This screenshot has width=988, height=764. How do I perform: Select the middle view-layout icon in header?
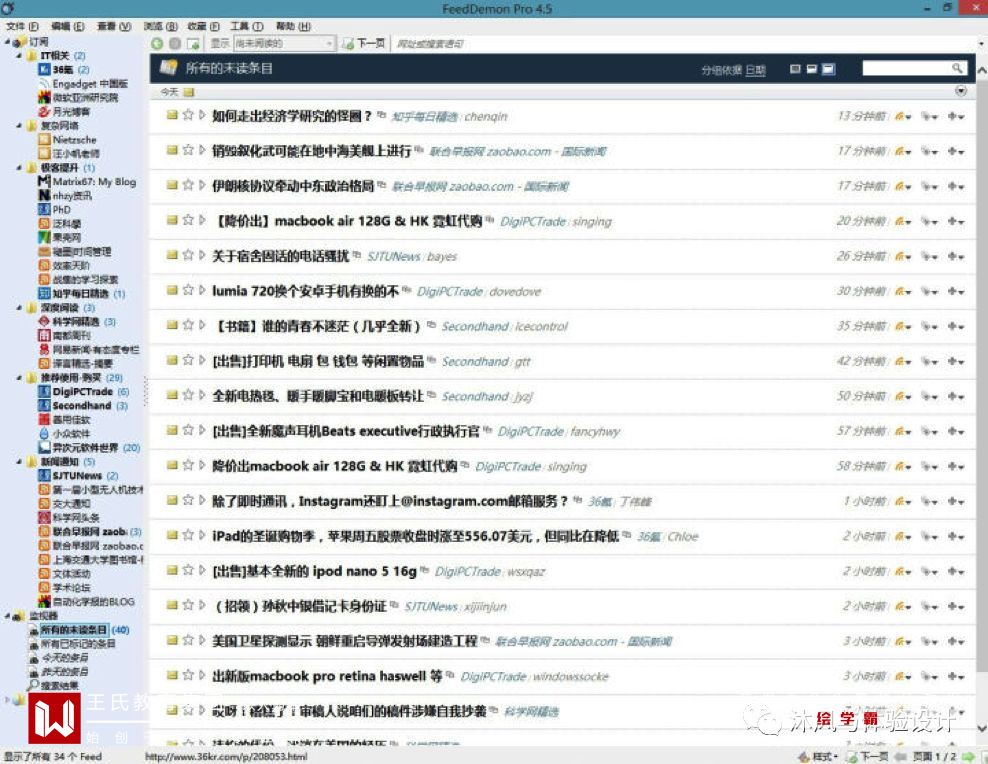tap(812, 69)
